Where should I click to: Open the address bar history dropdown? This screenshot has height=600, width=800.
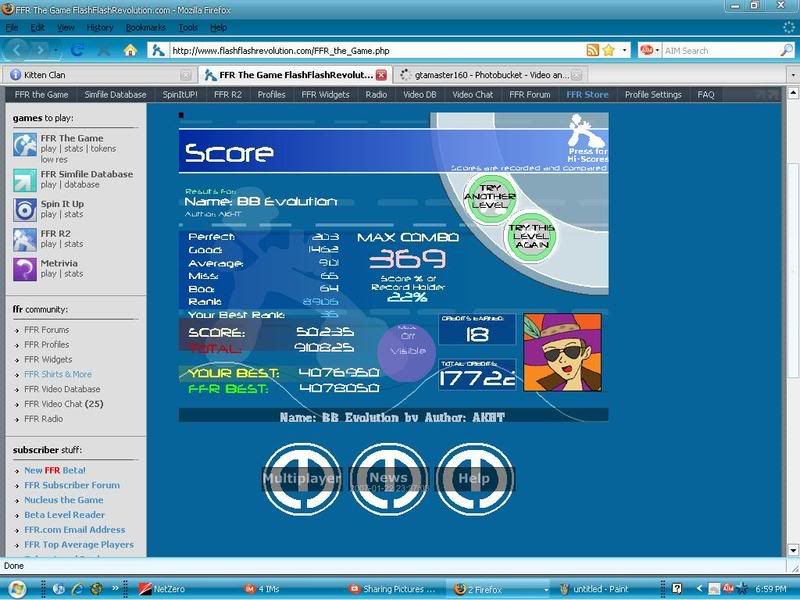click(x=625, y=50)
